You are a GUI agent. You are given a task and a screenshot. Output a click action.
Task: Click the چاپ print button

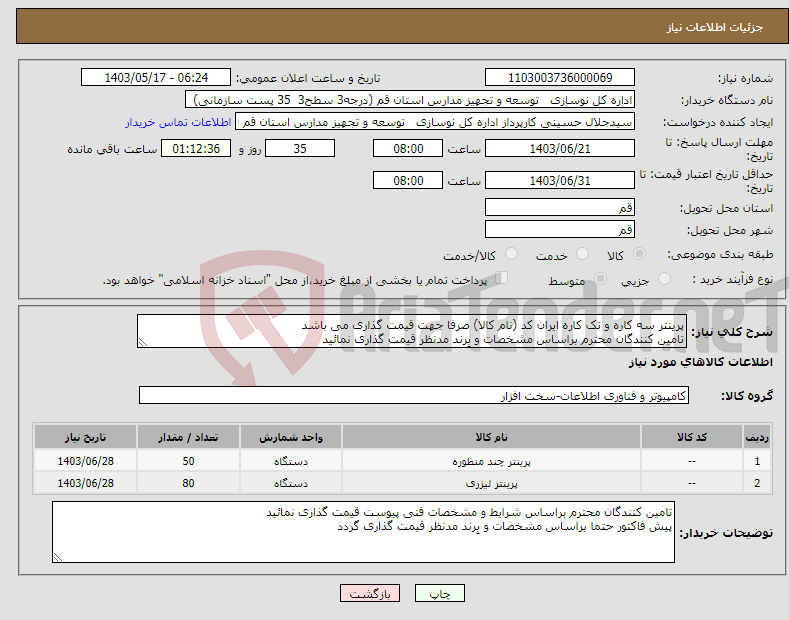pyautogui.click(x=440, y=593)
